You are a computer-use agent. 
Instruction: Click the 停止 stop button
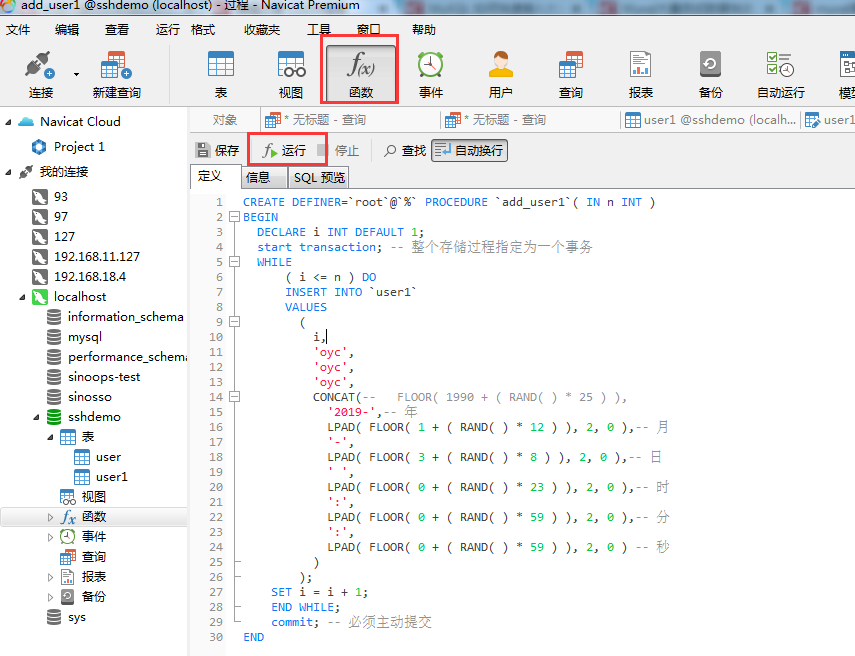pos(339,151)
